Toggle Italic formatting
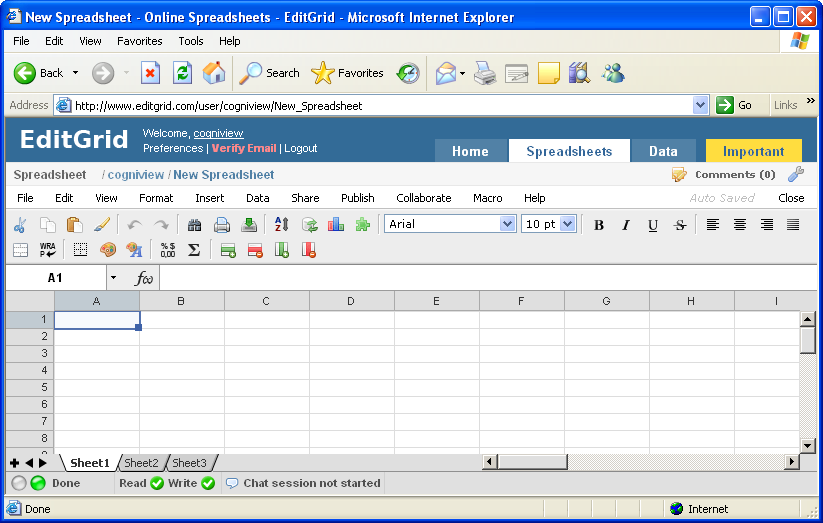This screenshot has height=523, width=823. point(626,225)
